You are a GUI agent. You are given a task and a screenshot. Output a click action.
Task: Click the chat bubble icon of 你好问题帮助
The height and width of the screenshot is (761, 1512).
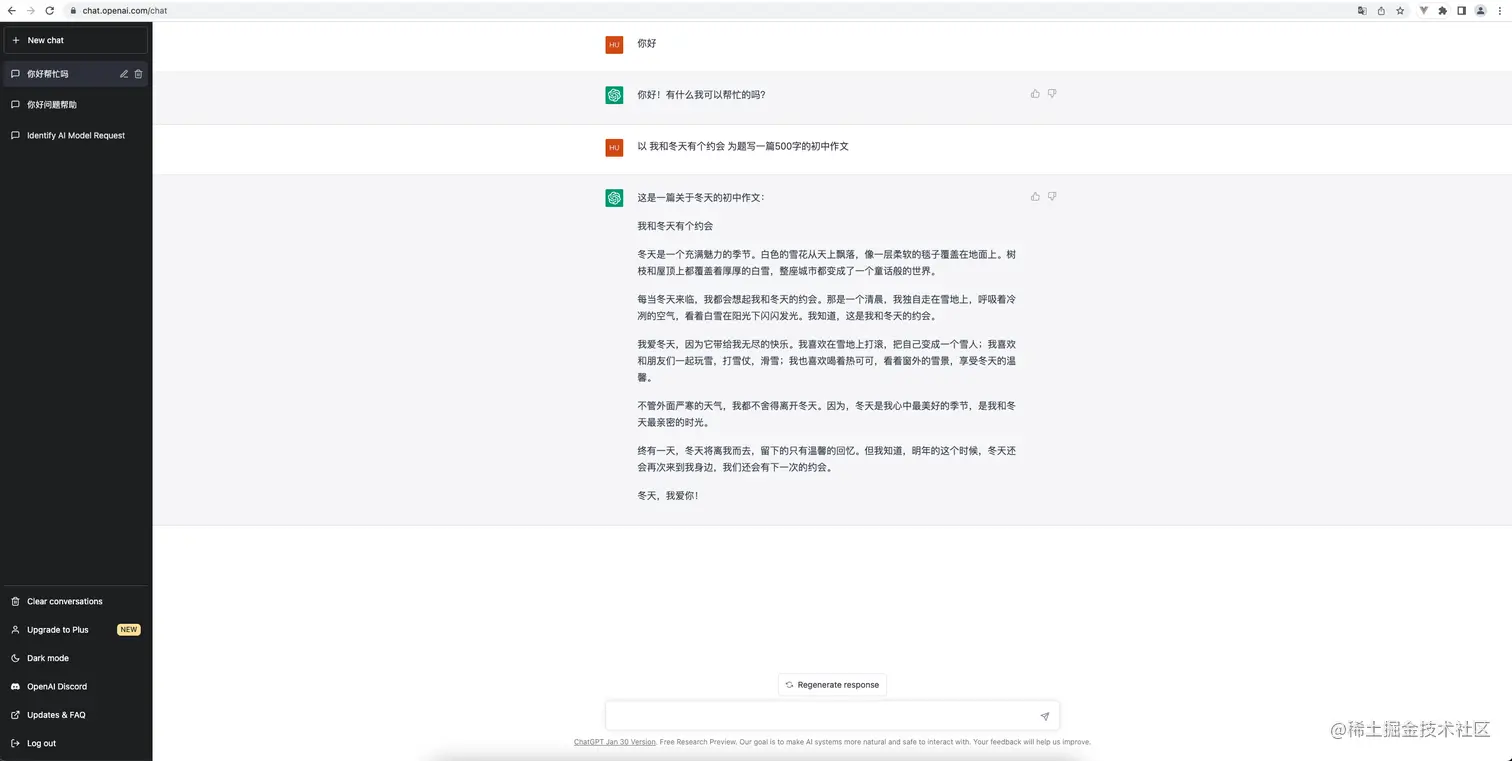(x=15, y=104)
